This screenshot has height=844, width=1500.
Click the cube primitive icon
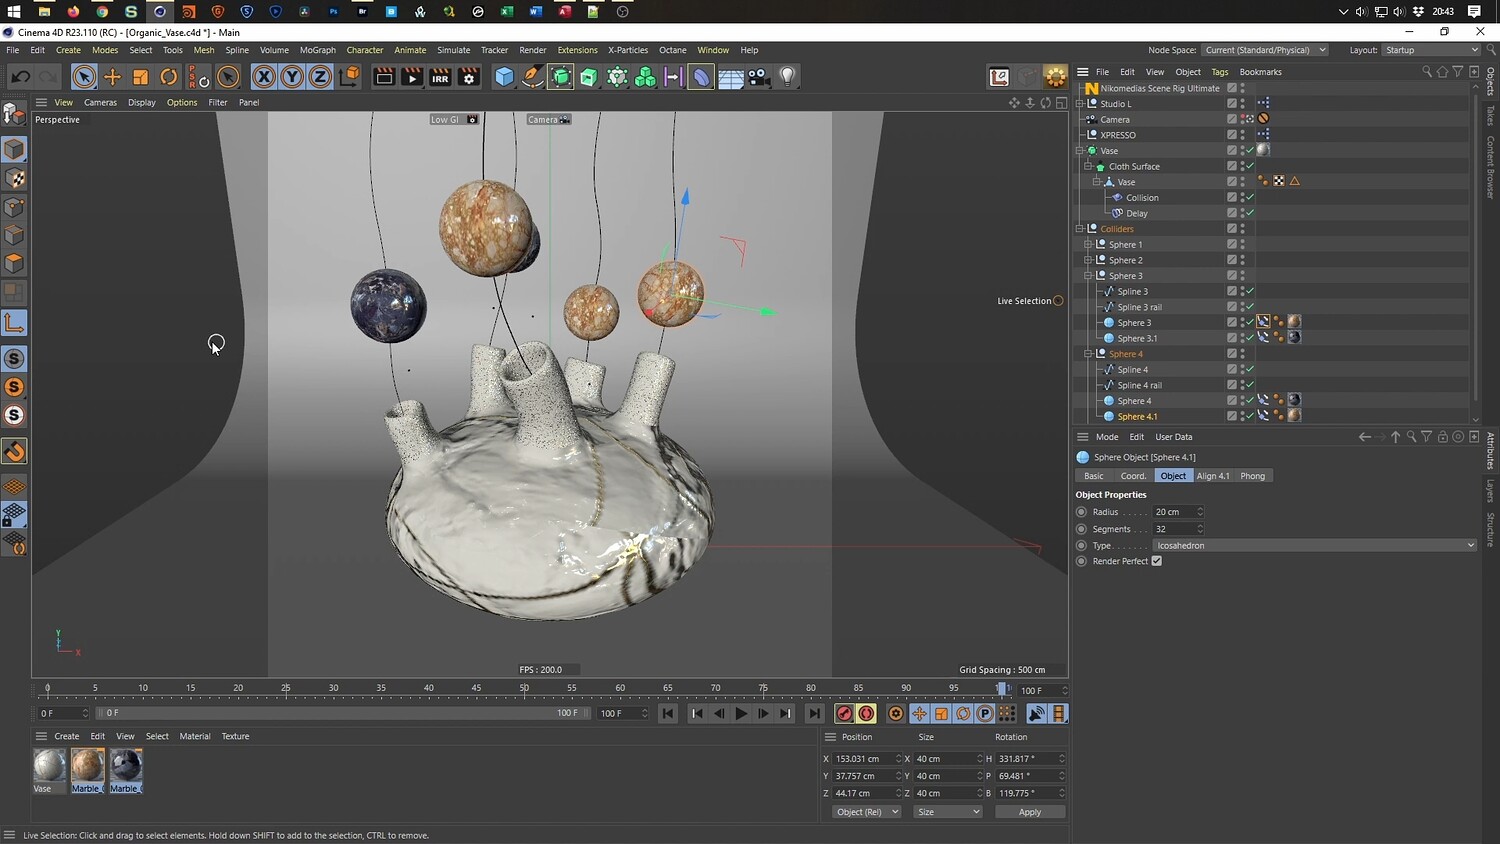tap(505, 77)
